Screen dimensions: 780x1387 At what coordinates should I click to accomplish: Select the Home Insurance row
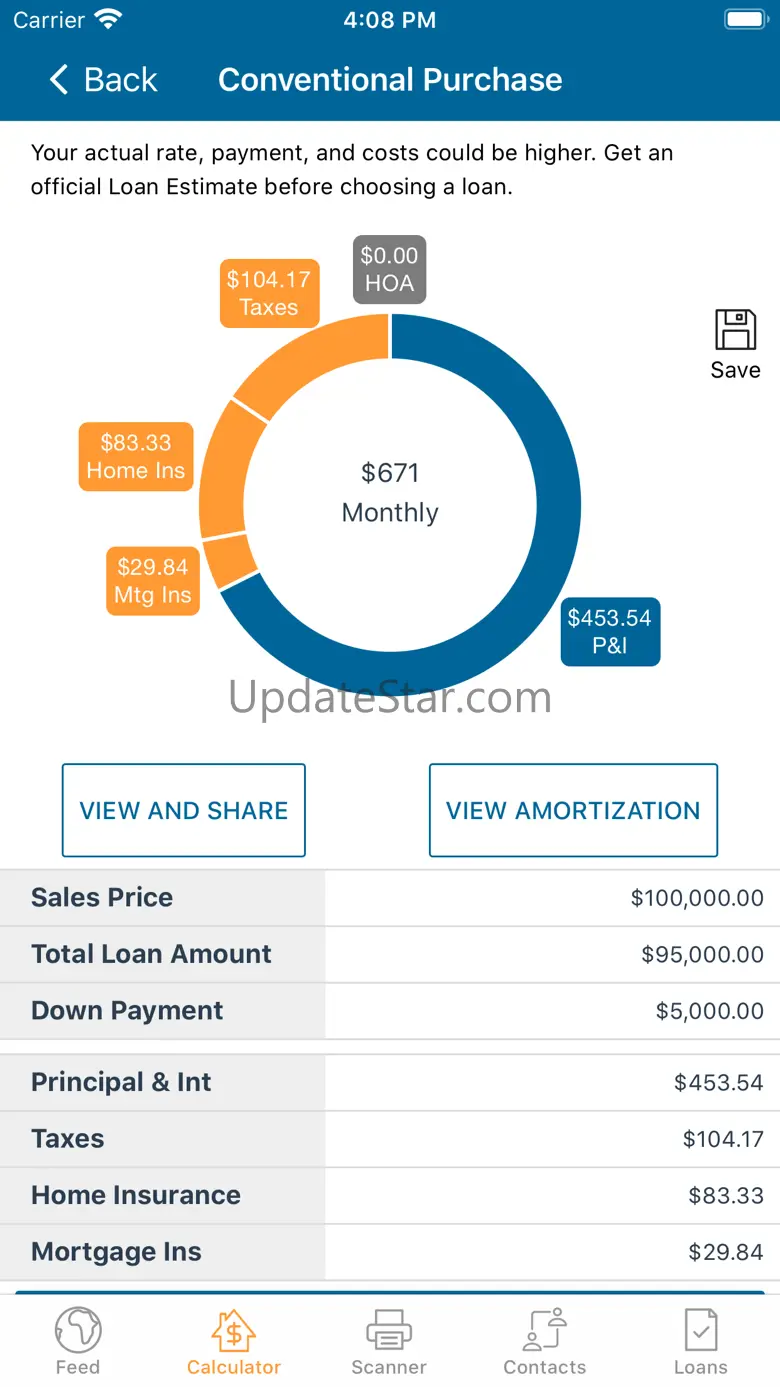390,1195
